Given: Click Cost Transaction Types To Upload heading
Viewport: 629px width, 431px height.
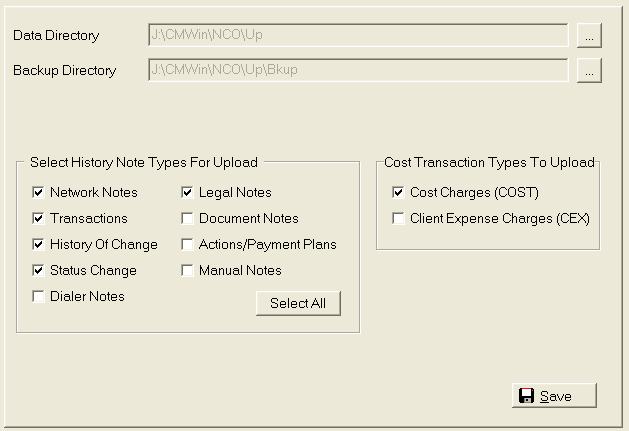Looking at the screenshot, I should (x=489, y=162).
